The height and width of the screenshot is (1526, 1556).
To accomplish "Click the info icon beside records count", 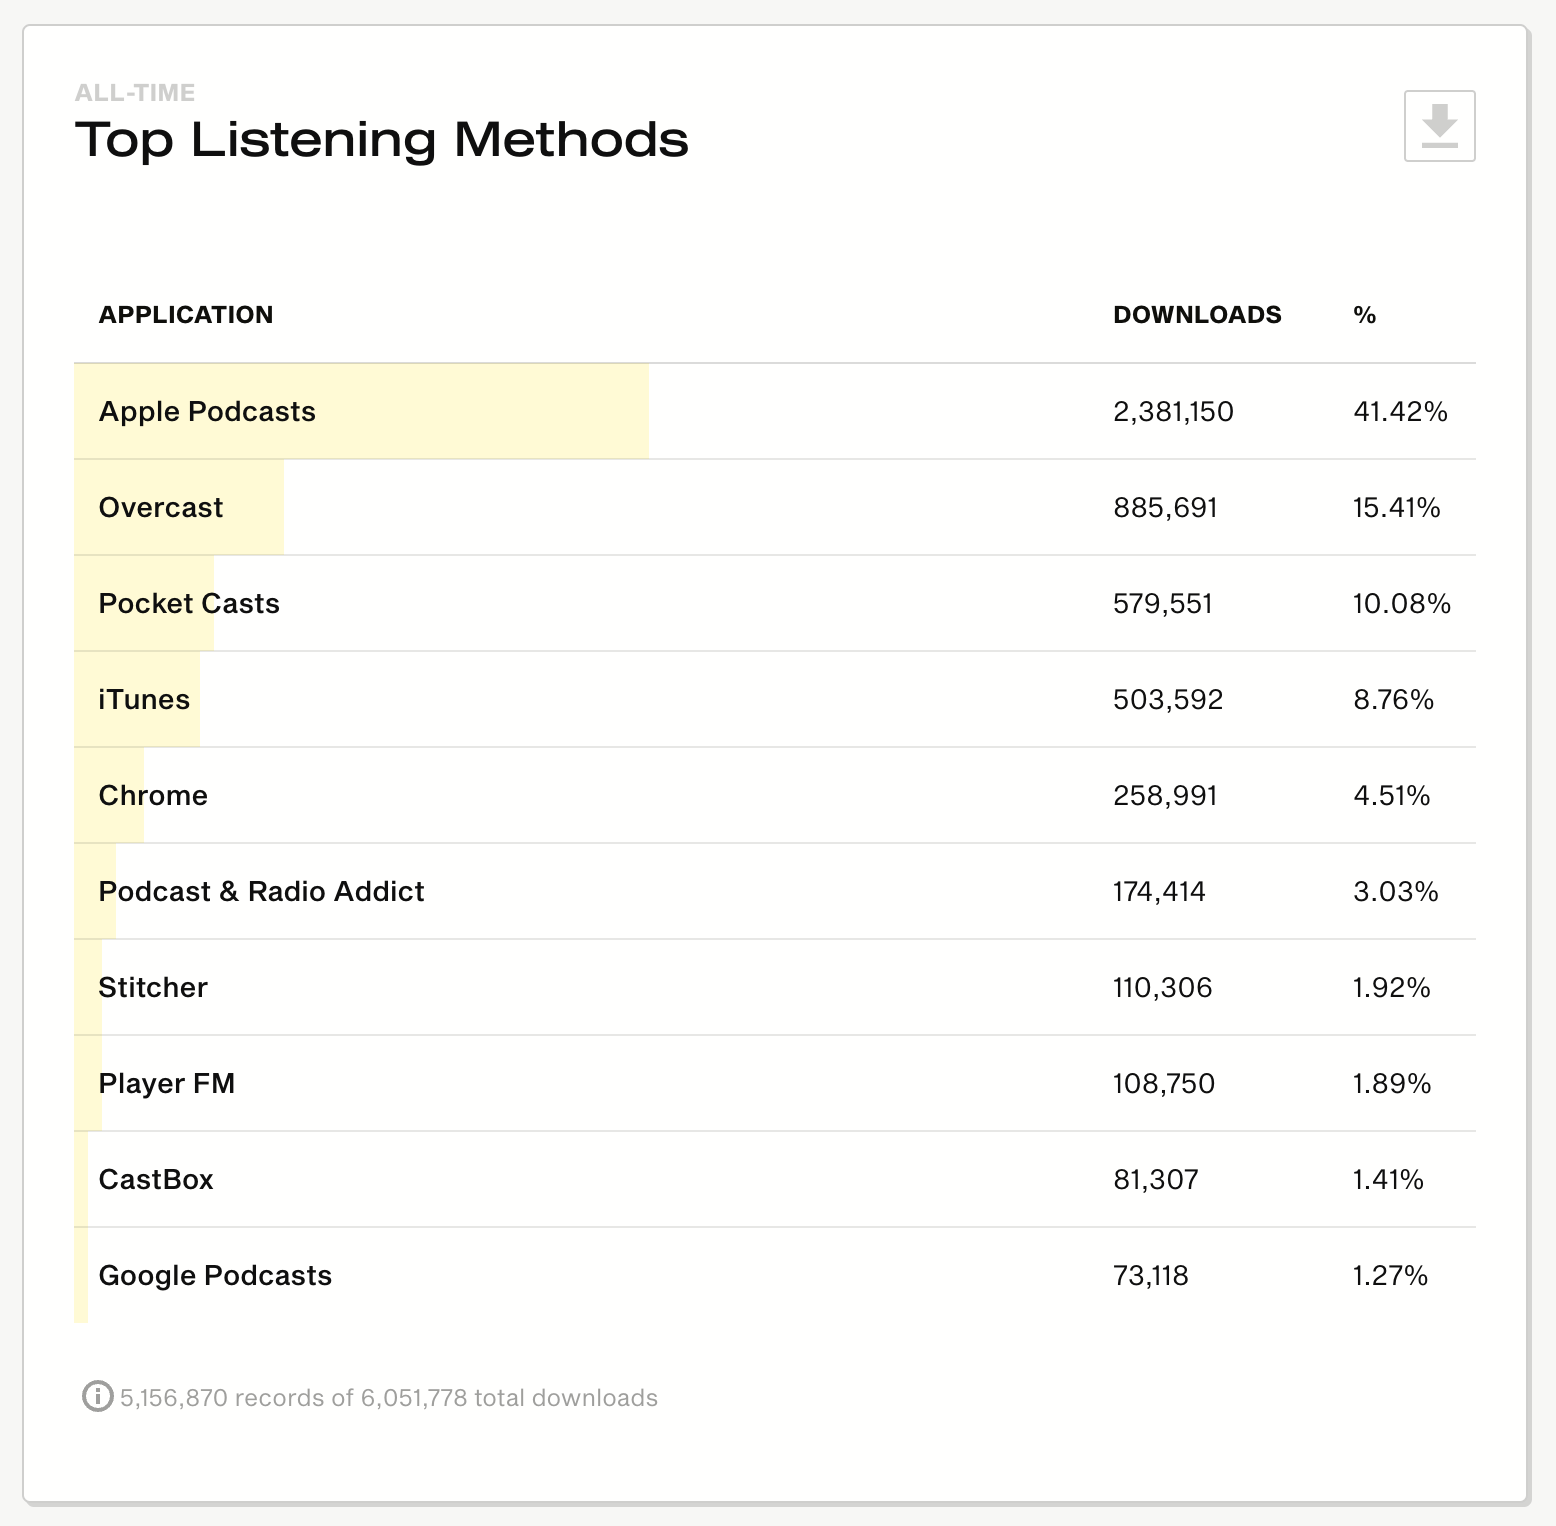I will [97, 1396].
